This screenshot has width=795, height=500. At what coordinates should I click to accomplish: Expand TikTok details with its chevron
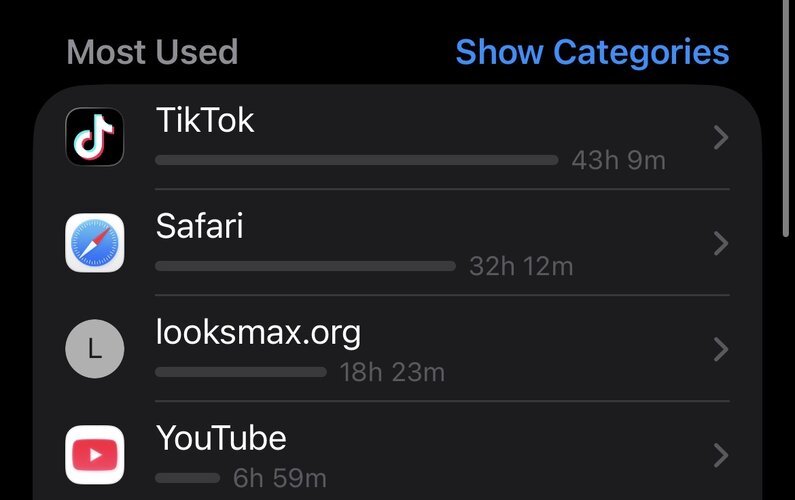pos(720,137)
